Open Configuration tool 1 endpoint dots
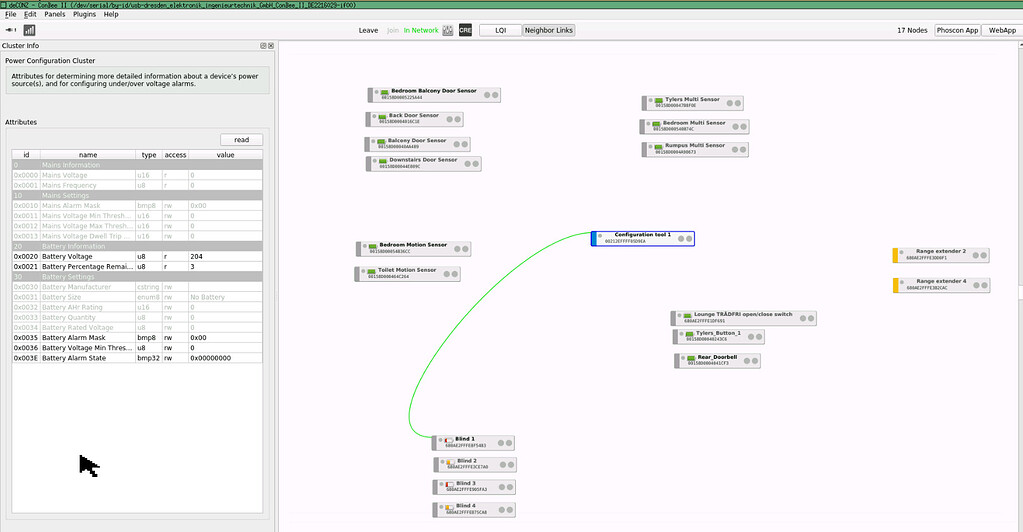 [684, 239]
